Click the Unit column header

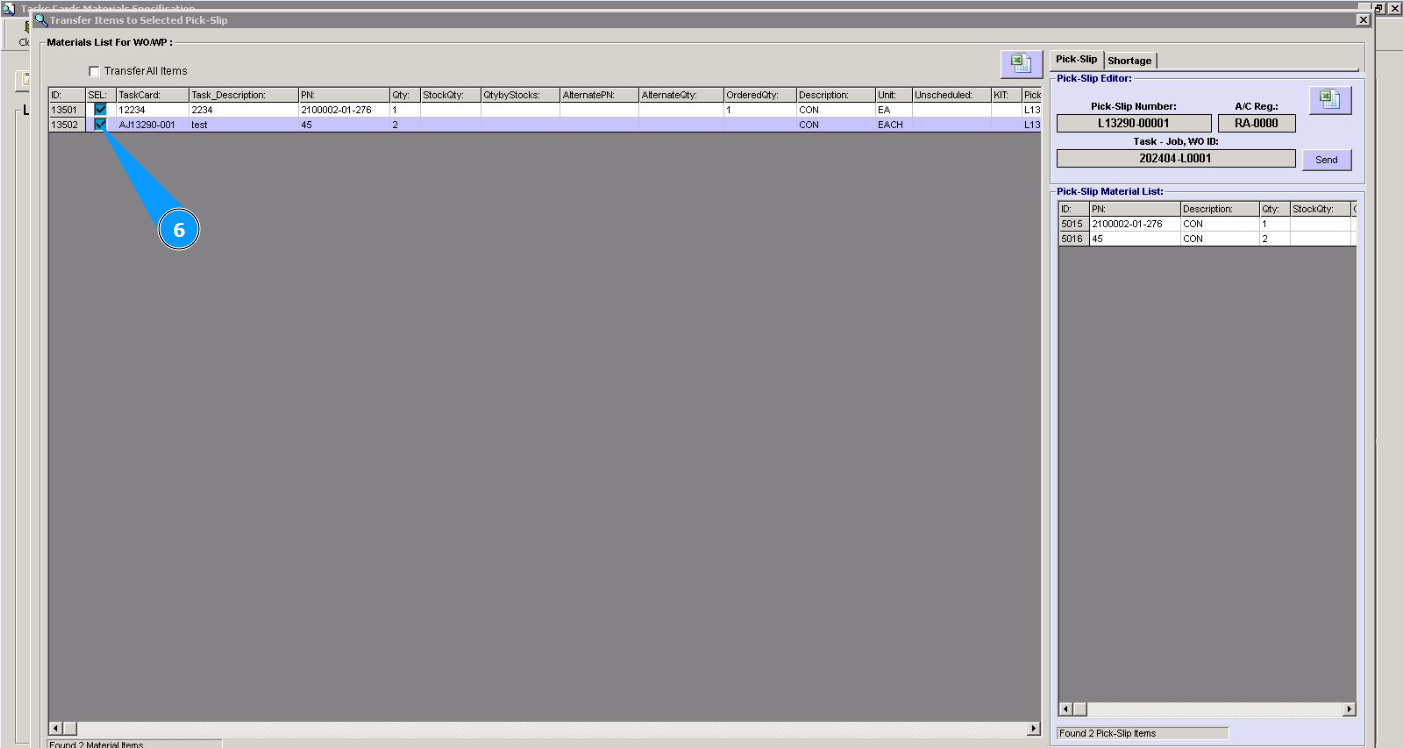(893, 95)
